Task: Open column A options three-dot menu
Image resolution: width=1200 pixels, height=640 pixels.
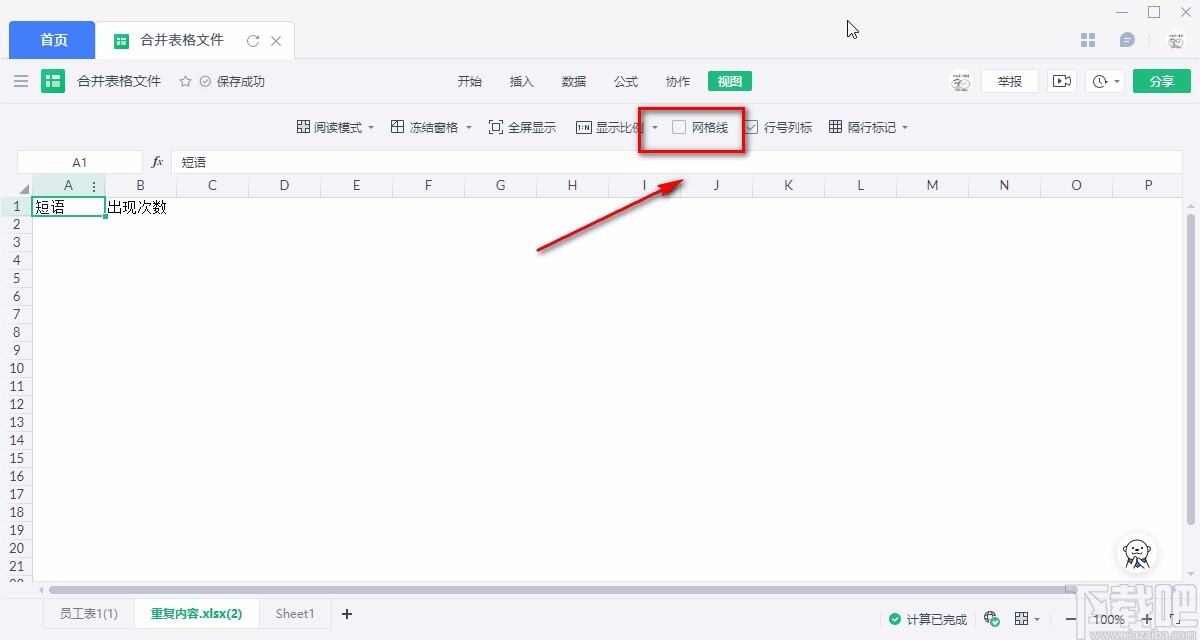Action: pyautogui.click(x=94, y=185)
